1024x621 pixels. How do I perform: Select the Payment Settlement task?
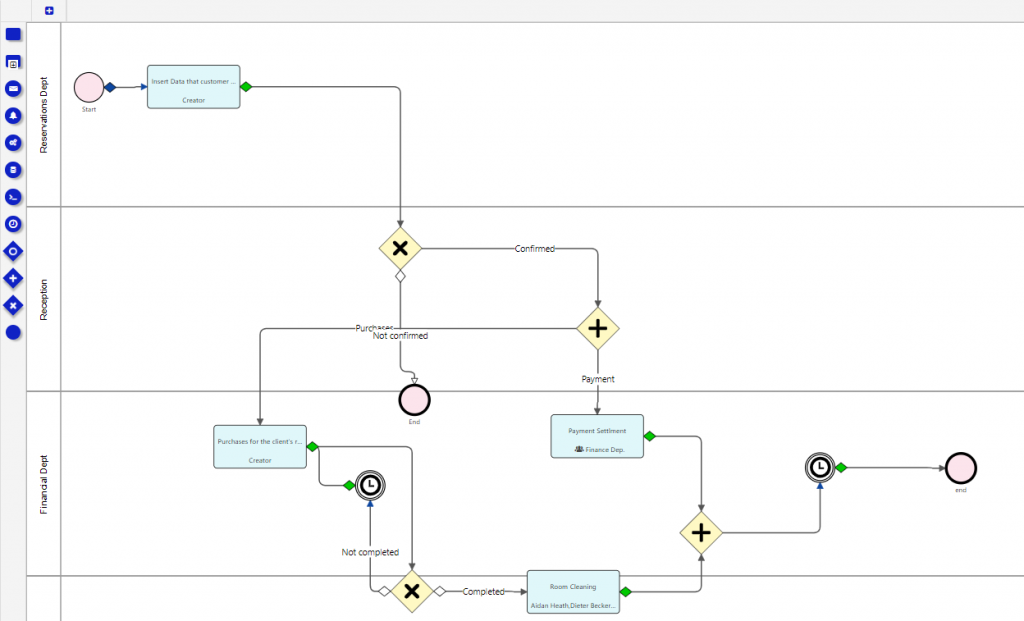click(x=597, y=435)
